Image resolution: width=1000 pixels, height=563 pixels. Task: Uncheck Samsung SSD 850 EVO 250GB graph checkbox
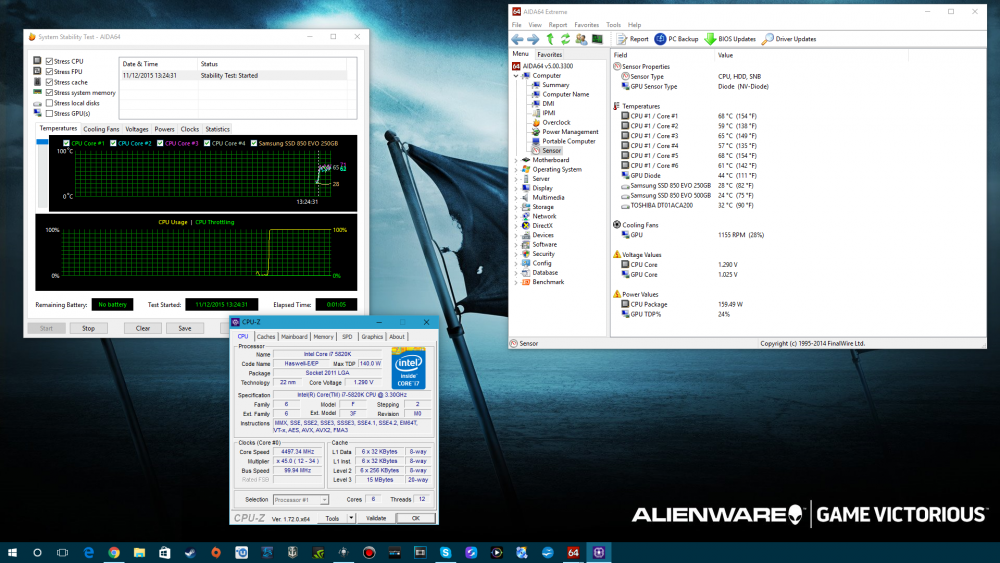(254, 143)
